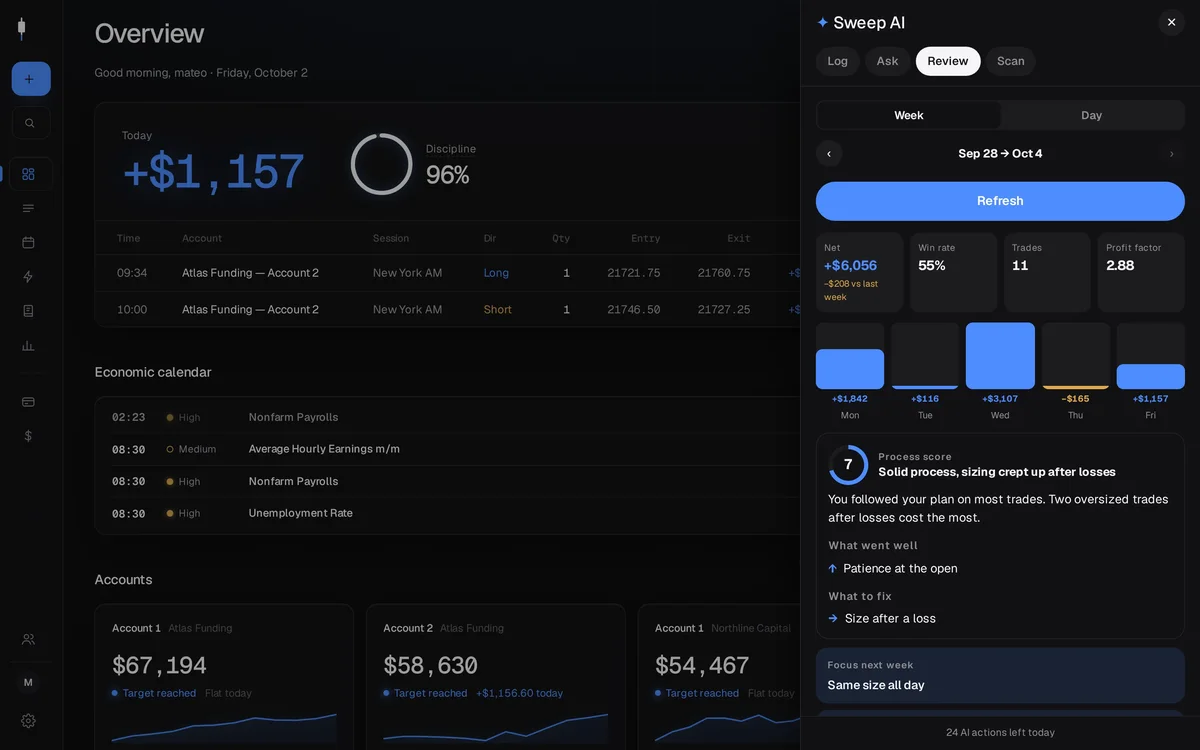Click the Session column header
The image size is (1200, 750).
(x=391, y=238)
